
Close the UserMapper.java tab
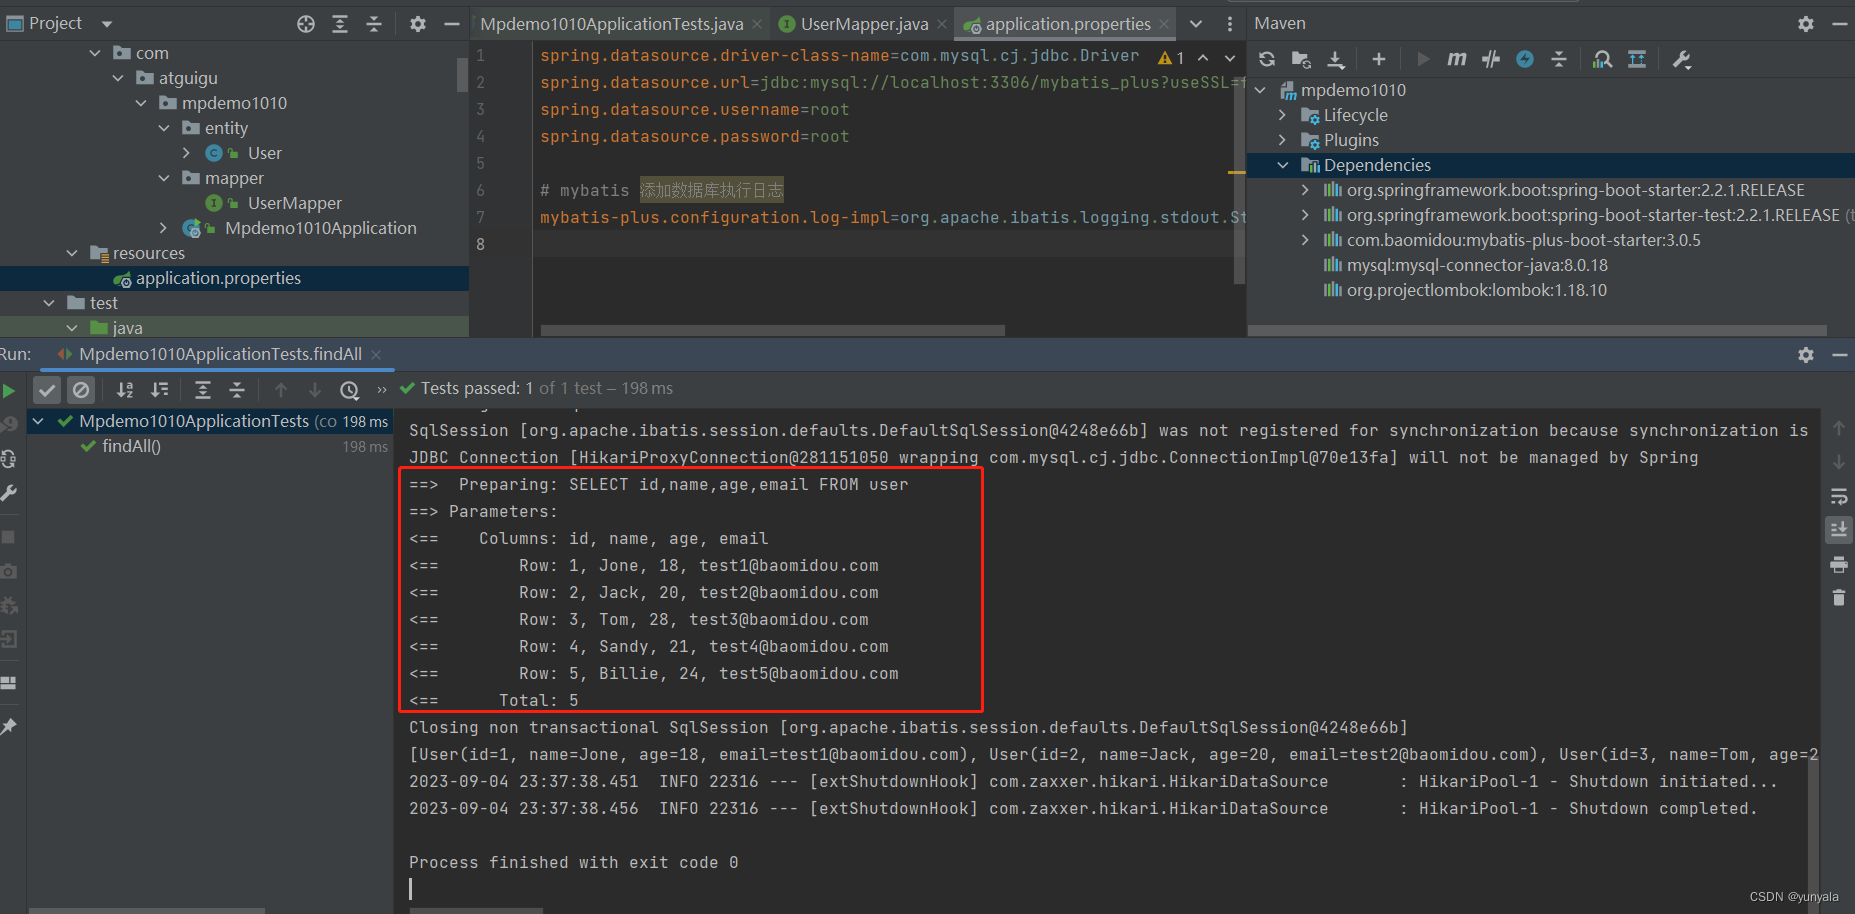[942, 24]
